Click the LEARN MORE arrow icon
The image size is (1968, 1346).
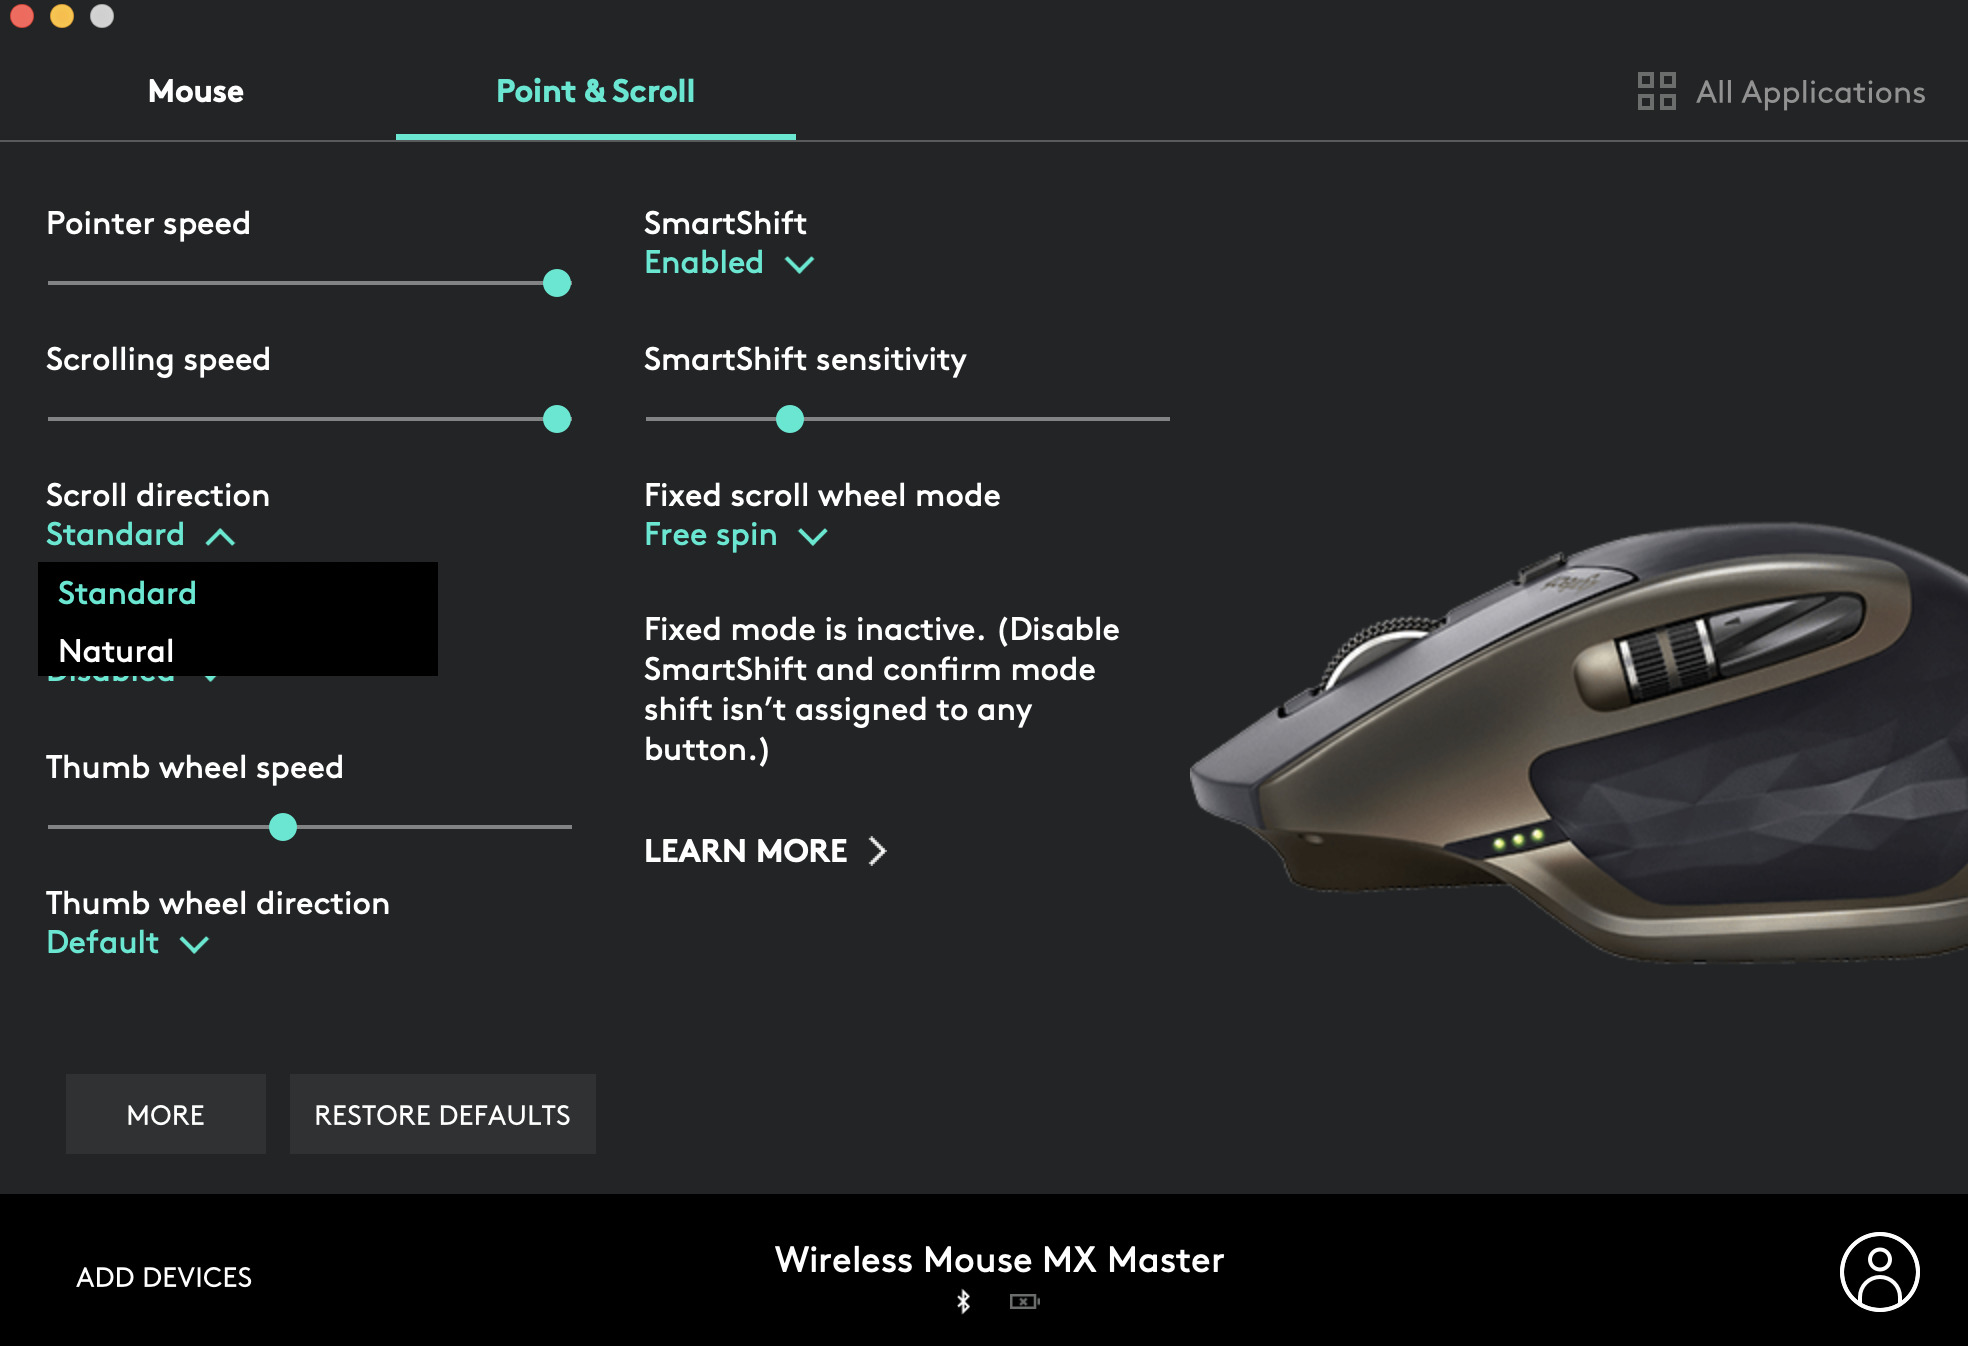click(882, 851)
